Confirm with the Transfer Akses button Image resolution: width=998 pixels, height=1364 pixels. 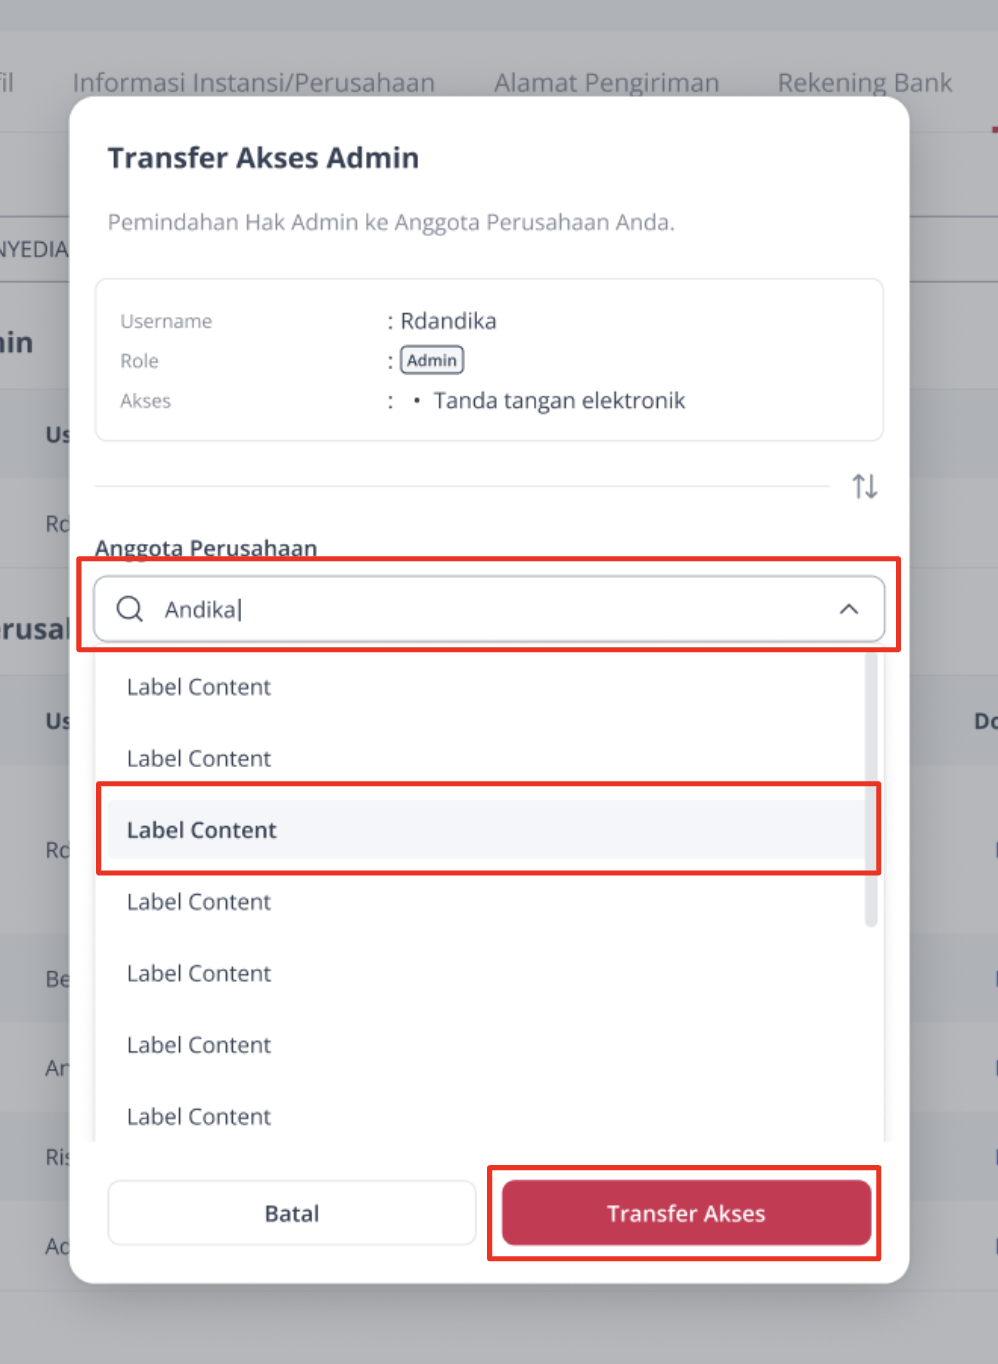[686, 1213]
